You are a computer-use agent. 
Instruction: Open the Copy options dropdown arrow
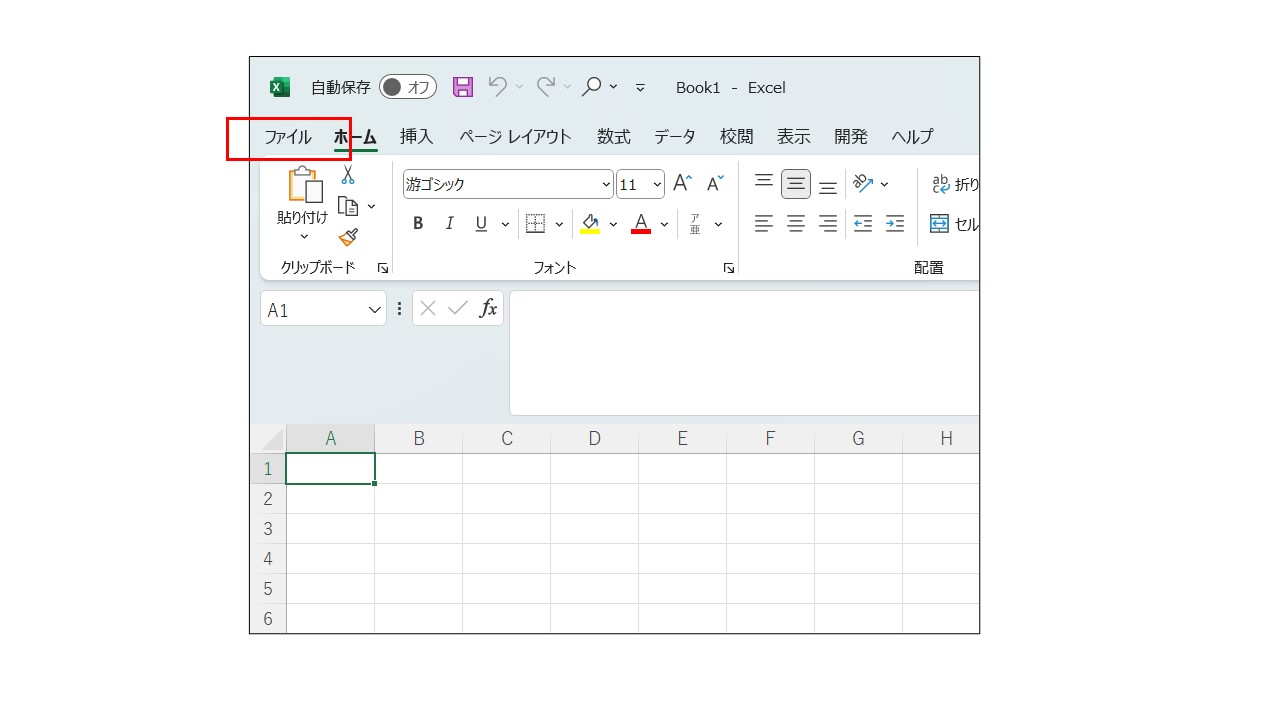pos(371,207)
